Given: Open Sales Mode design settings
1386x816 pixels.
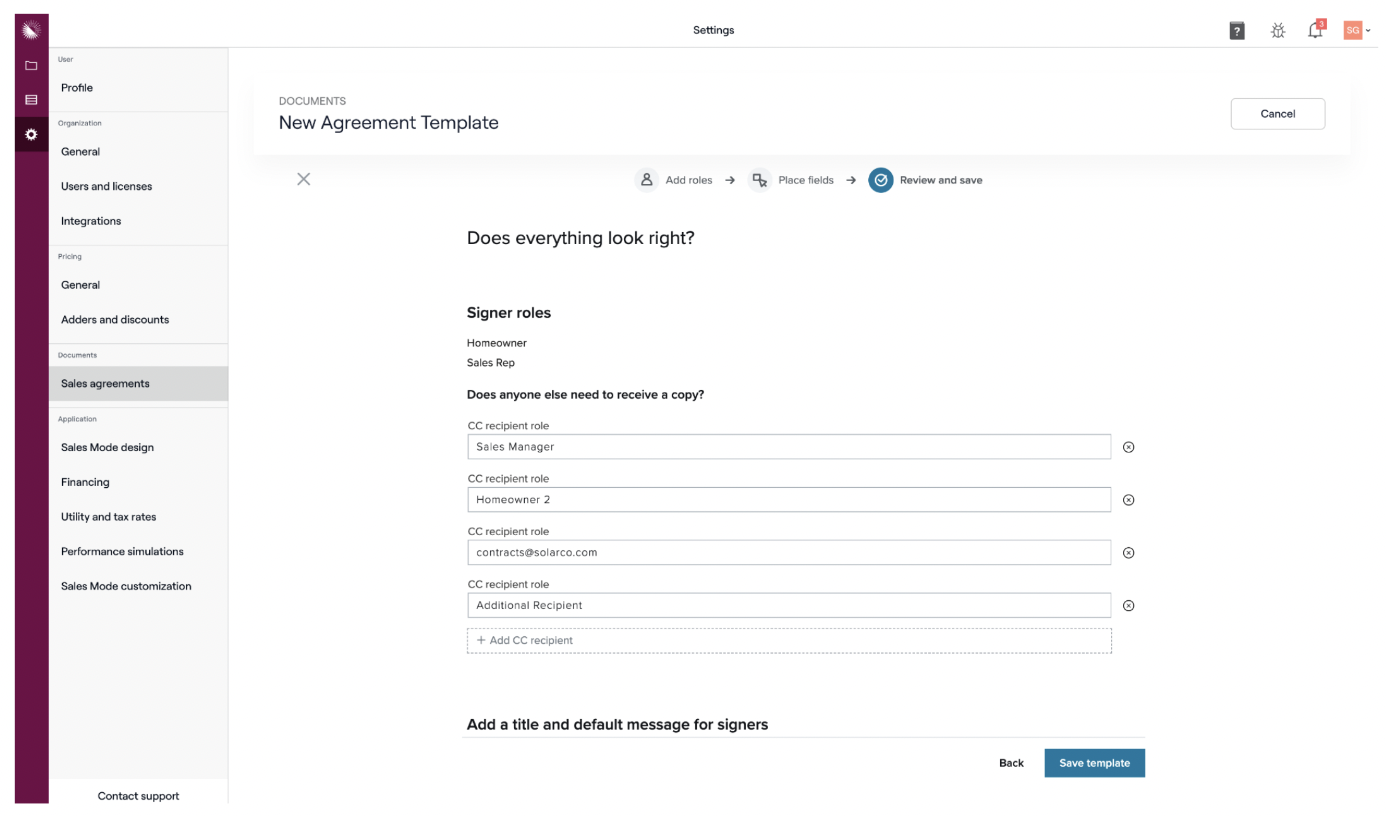Looking at the screenshot, I should click(107, 447).
